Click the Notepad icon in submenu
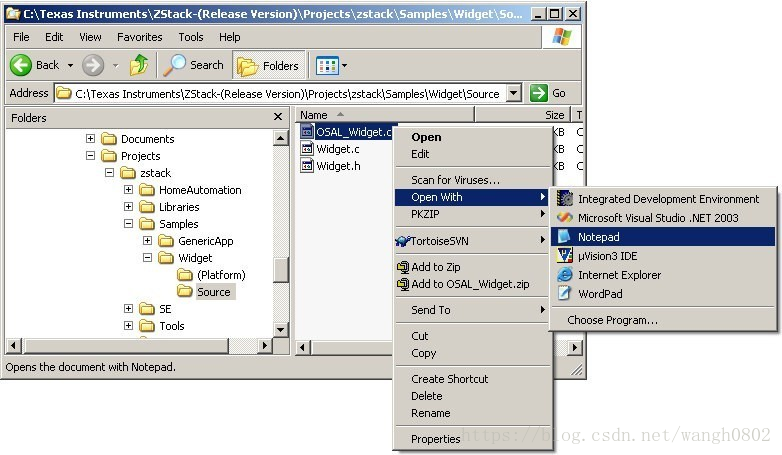Viewport: 782px width, 455px height. (x=565, y=236)
